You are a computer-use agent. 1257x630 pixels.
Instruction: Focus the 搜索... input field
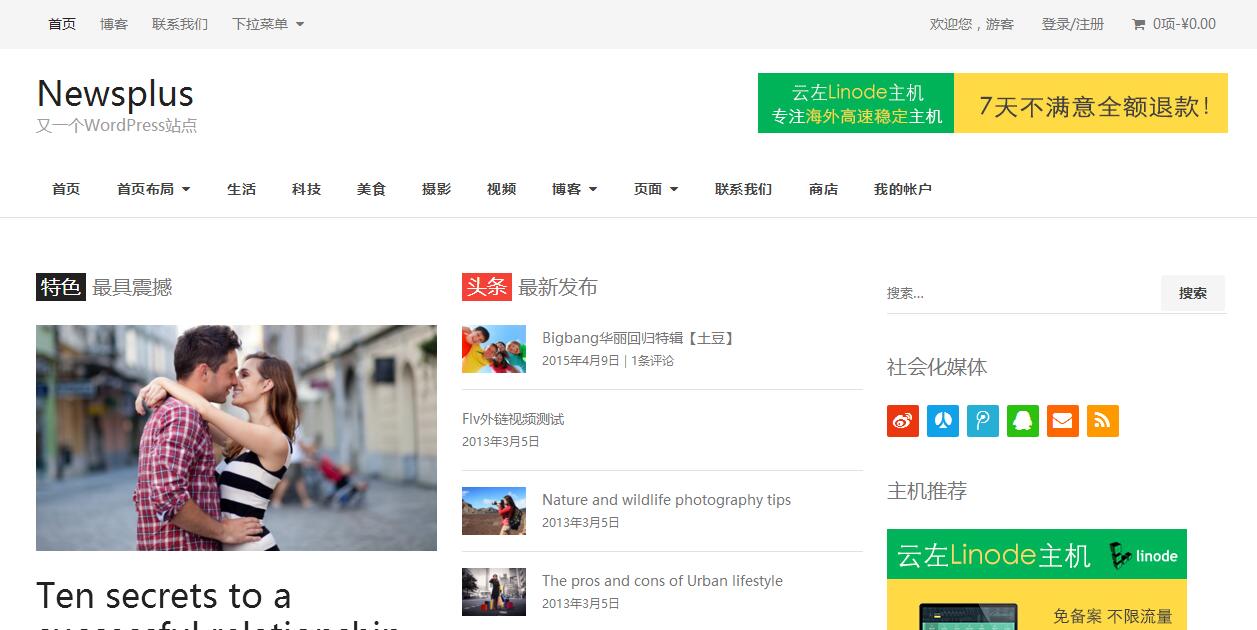pos(1023,293)
